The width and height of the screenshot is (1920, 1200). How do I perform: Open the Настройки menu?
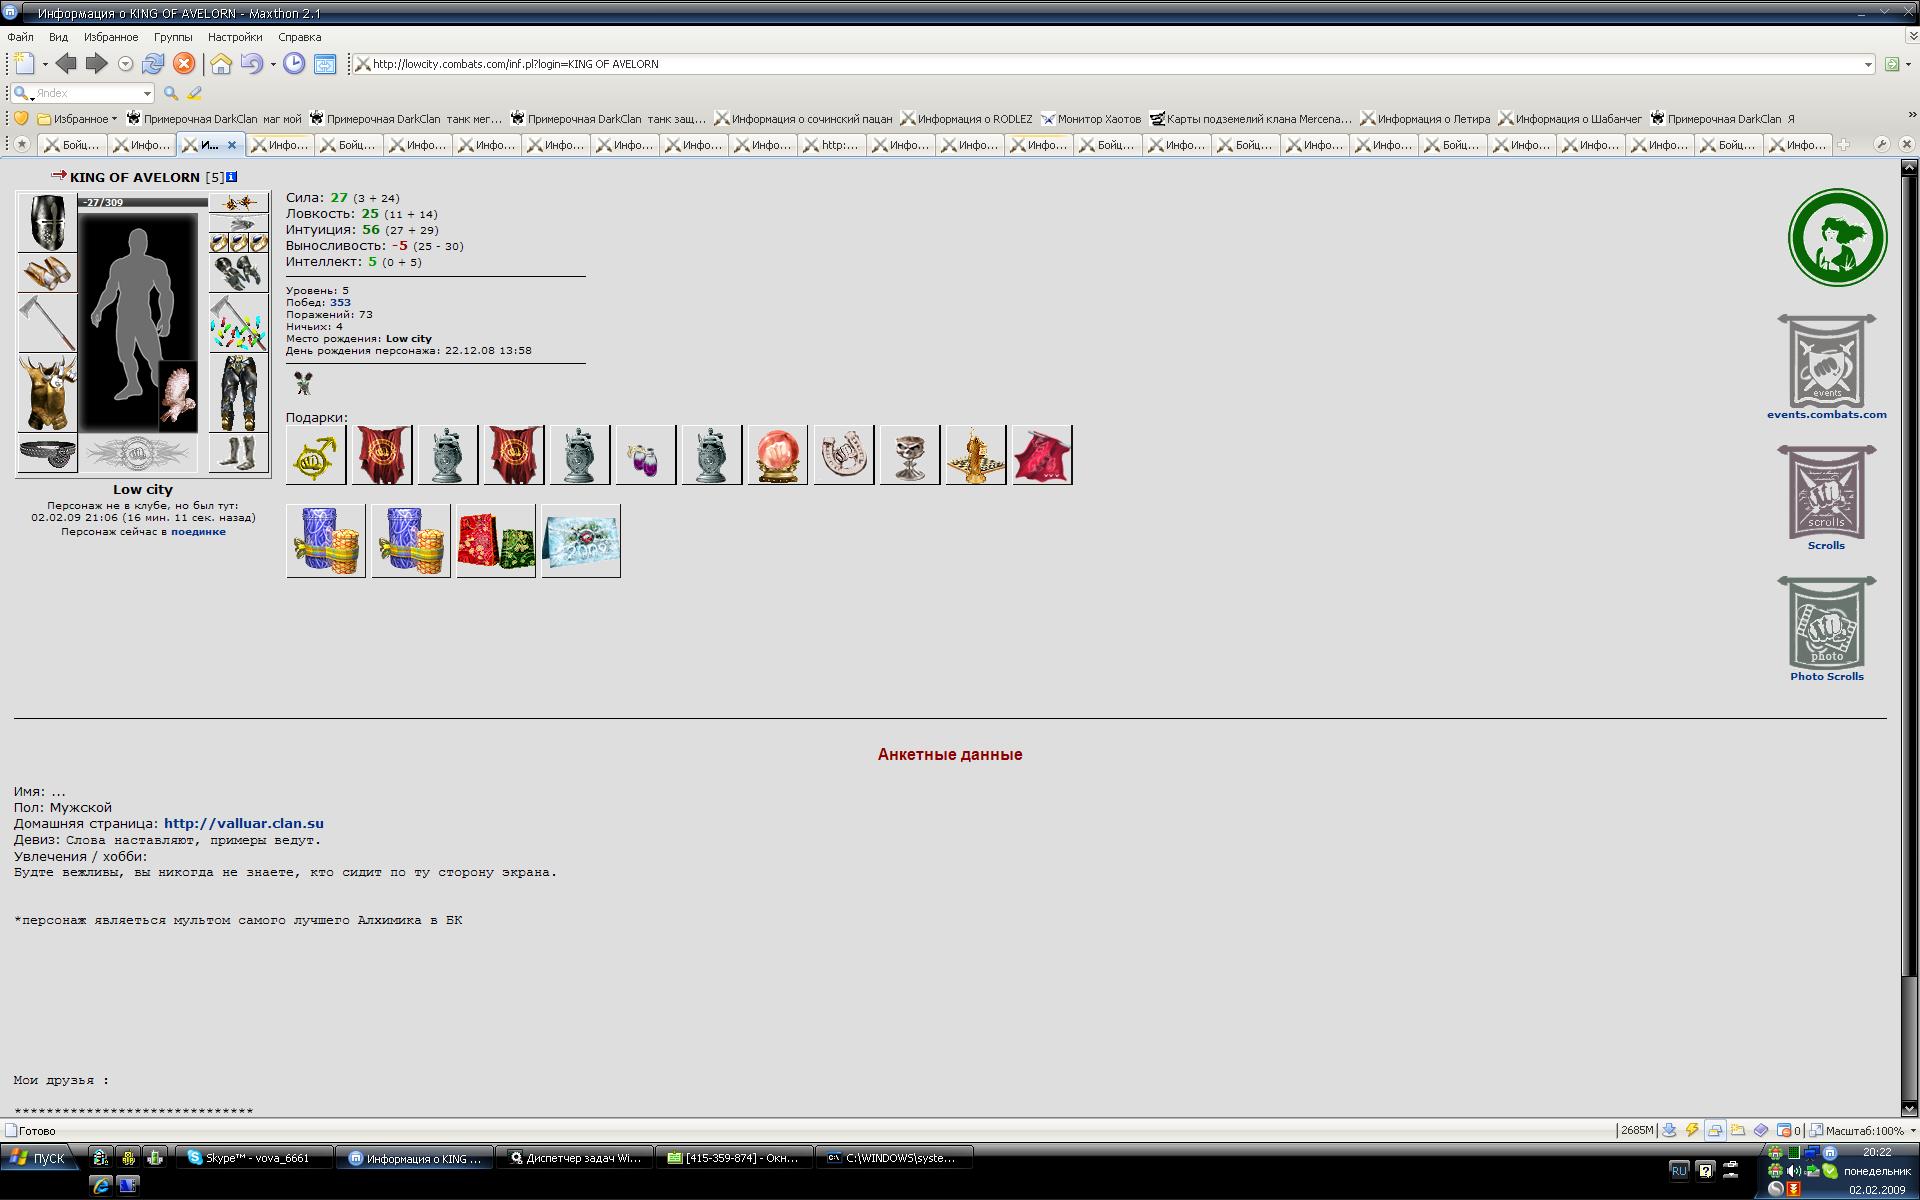click(x=235, y=37)
